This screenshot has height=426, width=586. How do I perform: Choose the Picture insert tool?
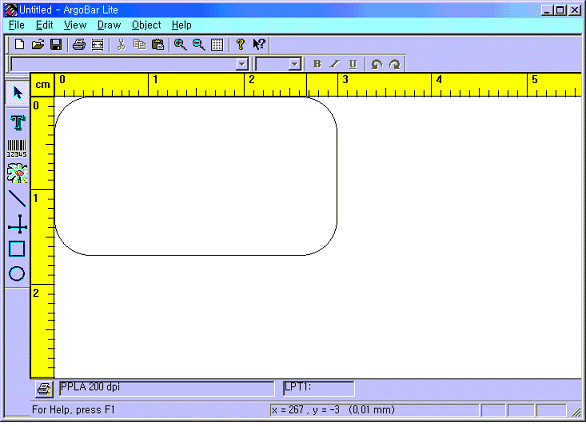tap(17, 173)
